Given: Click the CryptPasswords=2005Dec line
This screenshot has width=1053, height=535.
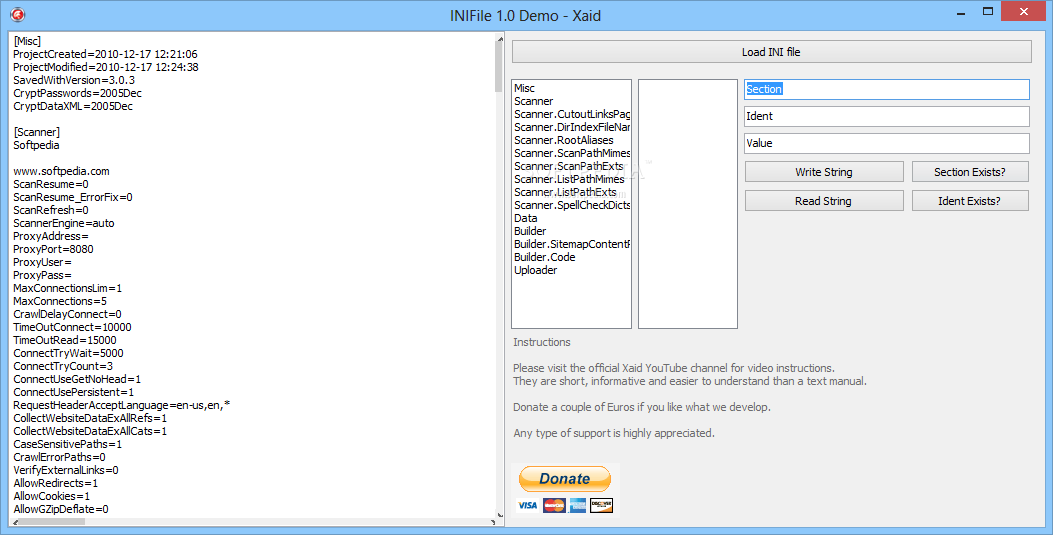Looking at the screenshot, I should tap(77, 93).
